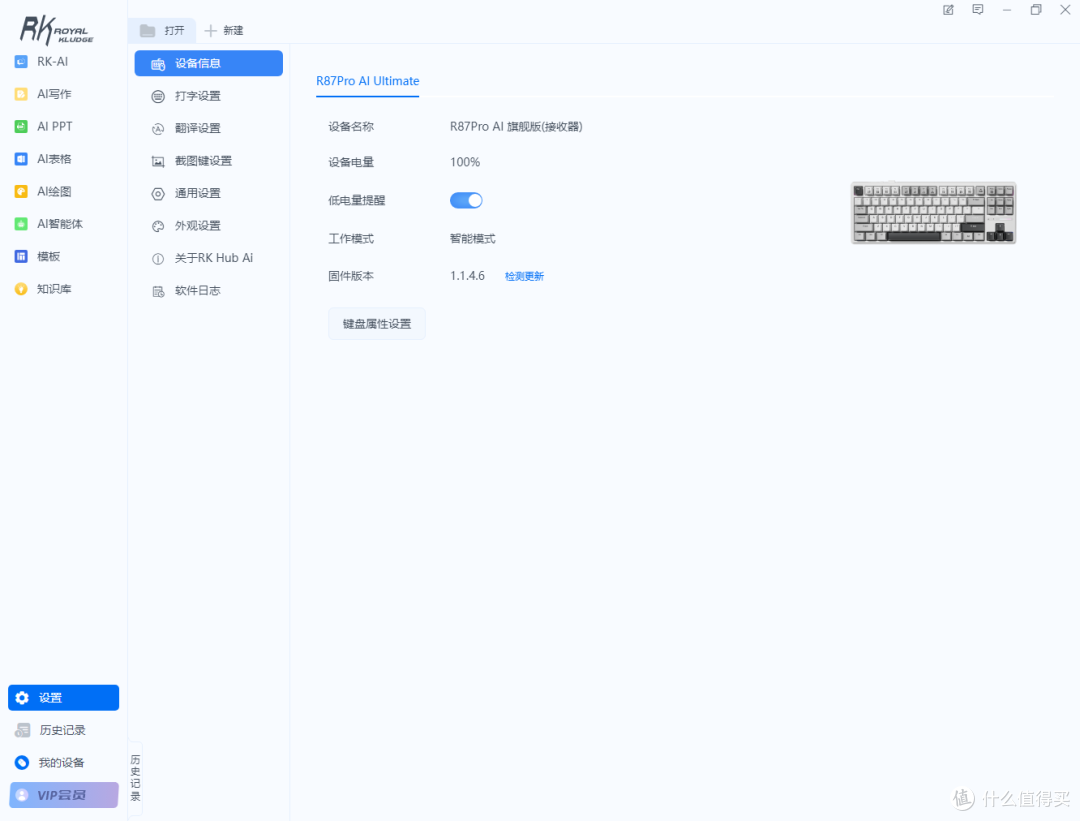Open the AI表格 icon
This screenshot has width=1080, height=821.
click(21, 159)
